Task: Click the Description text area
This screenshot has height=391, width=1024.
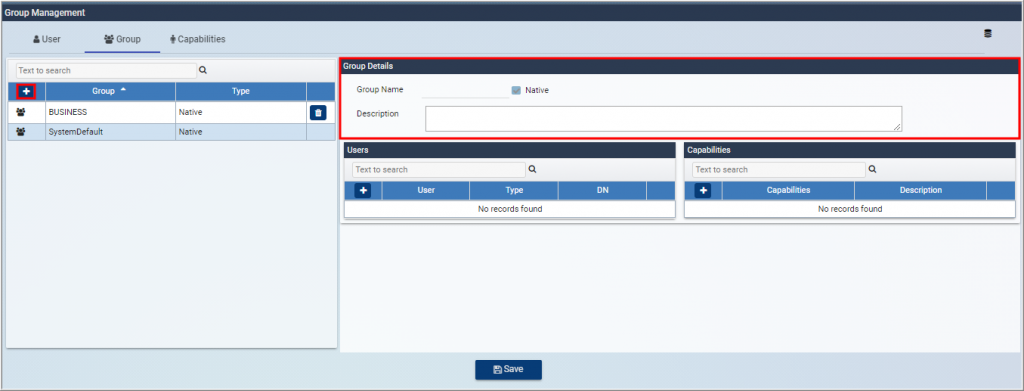Action: (664, 119)
